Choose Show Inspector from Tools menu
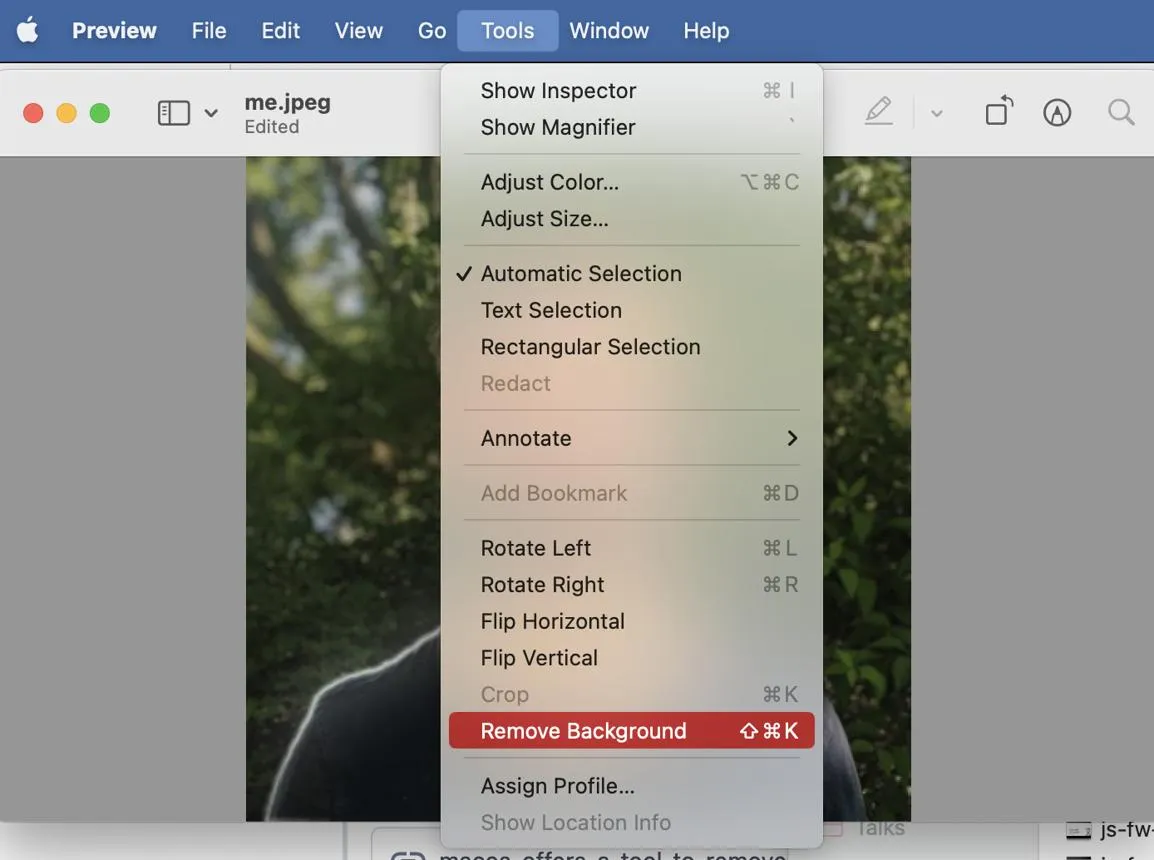This screenshot has height=860, width=1154. click(631, 90)
